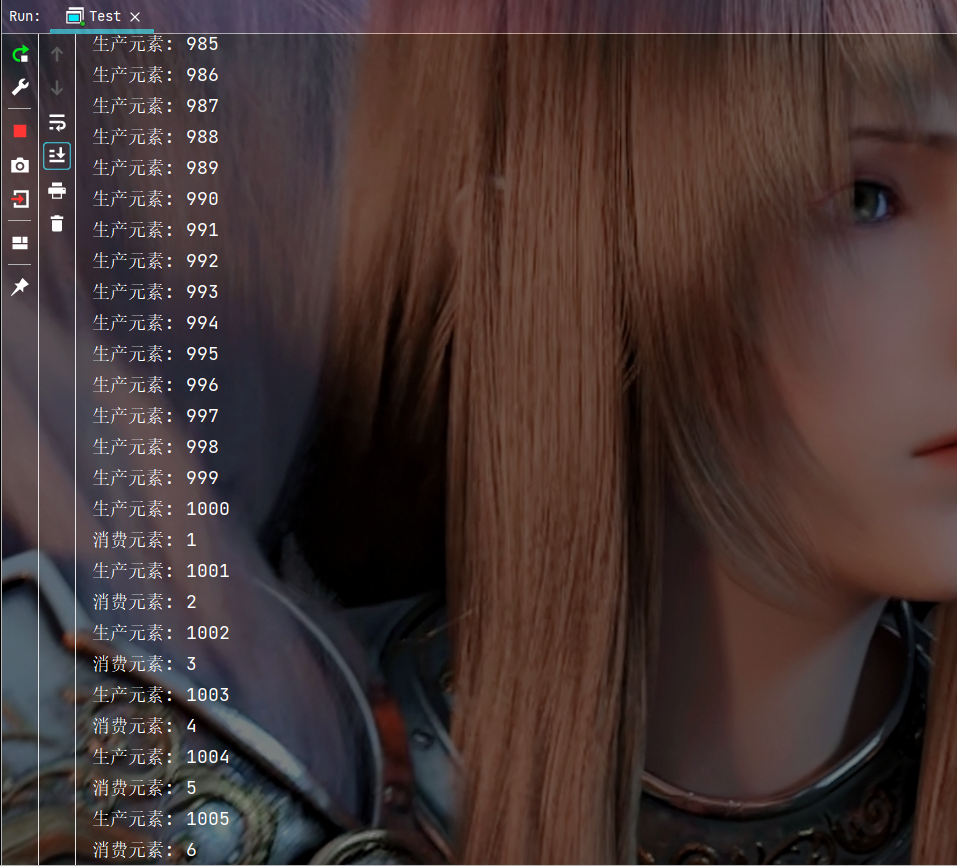The width and height of the screenshot is (957, 866).
Task: Click console line 消费元素: 5
Action: tap(145, 788)
